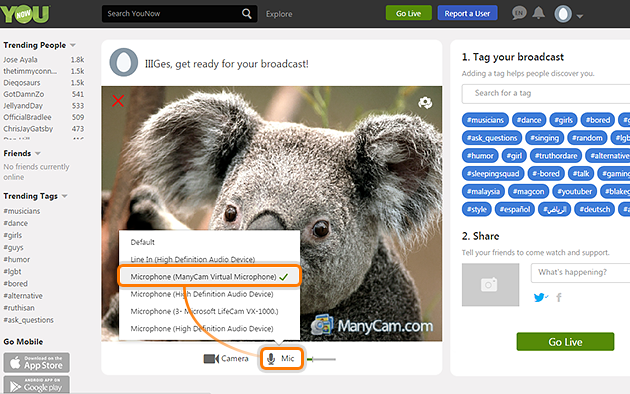Select the #ask_questions tag pill
630x394 pixels.
[x=492, y=138]
